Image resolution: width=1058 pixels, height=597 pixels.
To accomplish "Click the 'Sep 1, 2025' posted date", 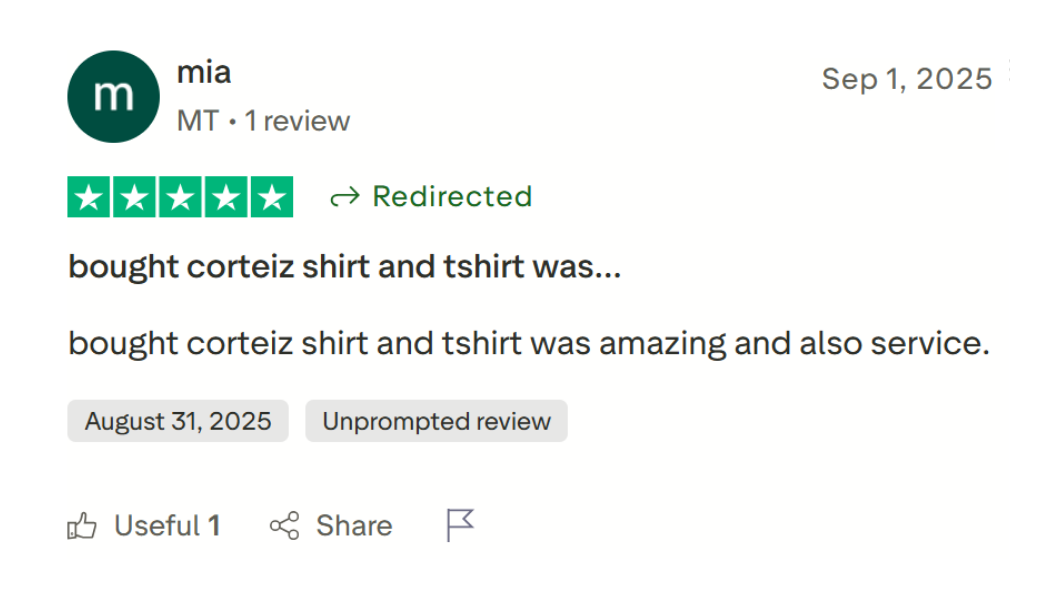I will click(906, 79).
